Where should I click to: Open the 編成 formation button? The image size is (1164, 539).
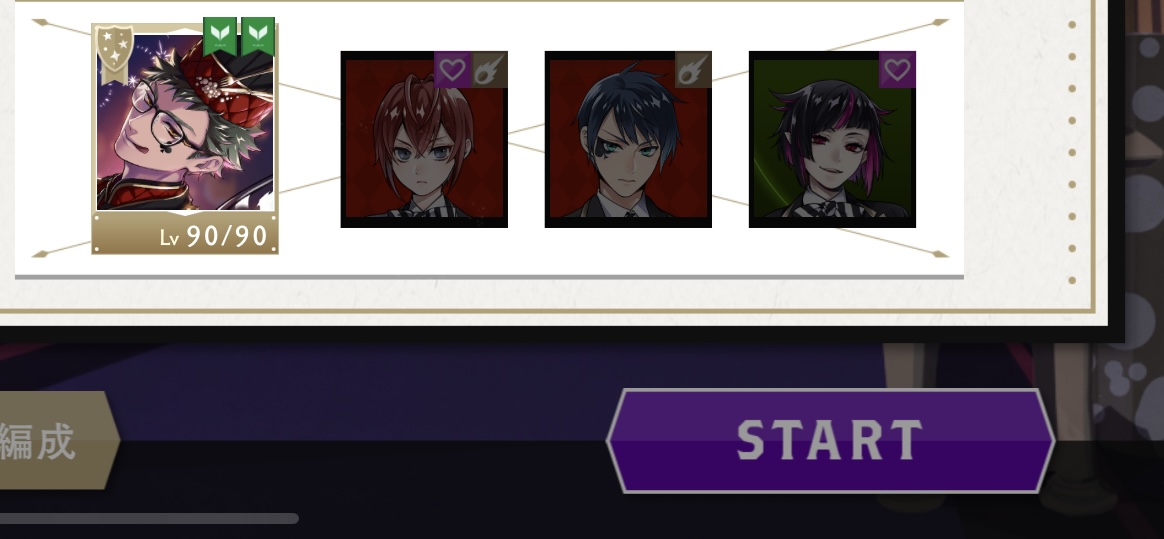(x=56, y=440)
